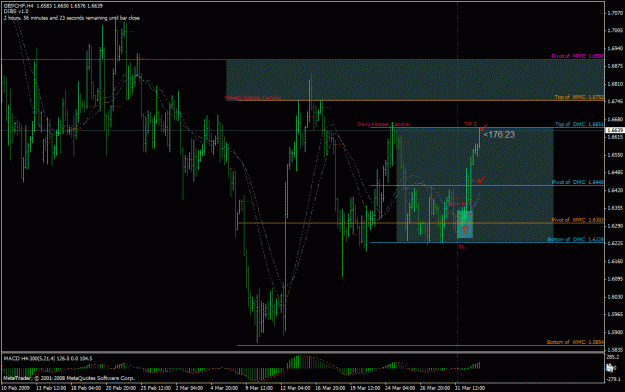
Task: Click the 13 Feb 12:00 time axis label
Action: click(51, 388)
